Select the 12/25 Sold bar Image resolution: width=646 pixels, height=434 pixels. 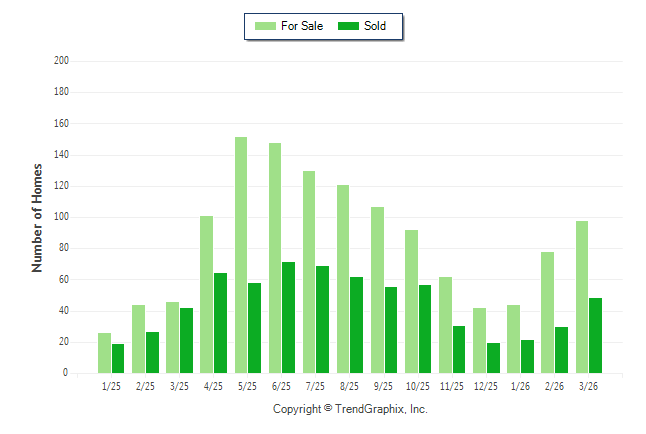click(x=494, y=358)
